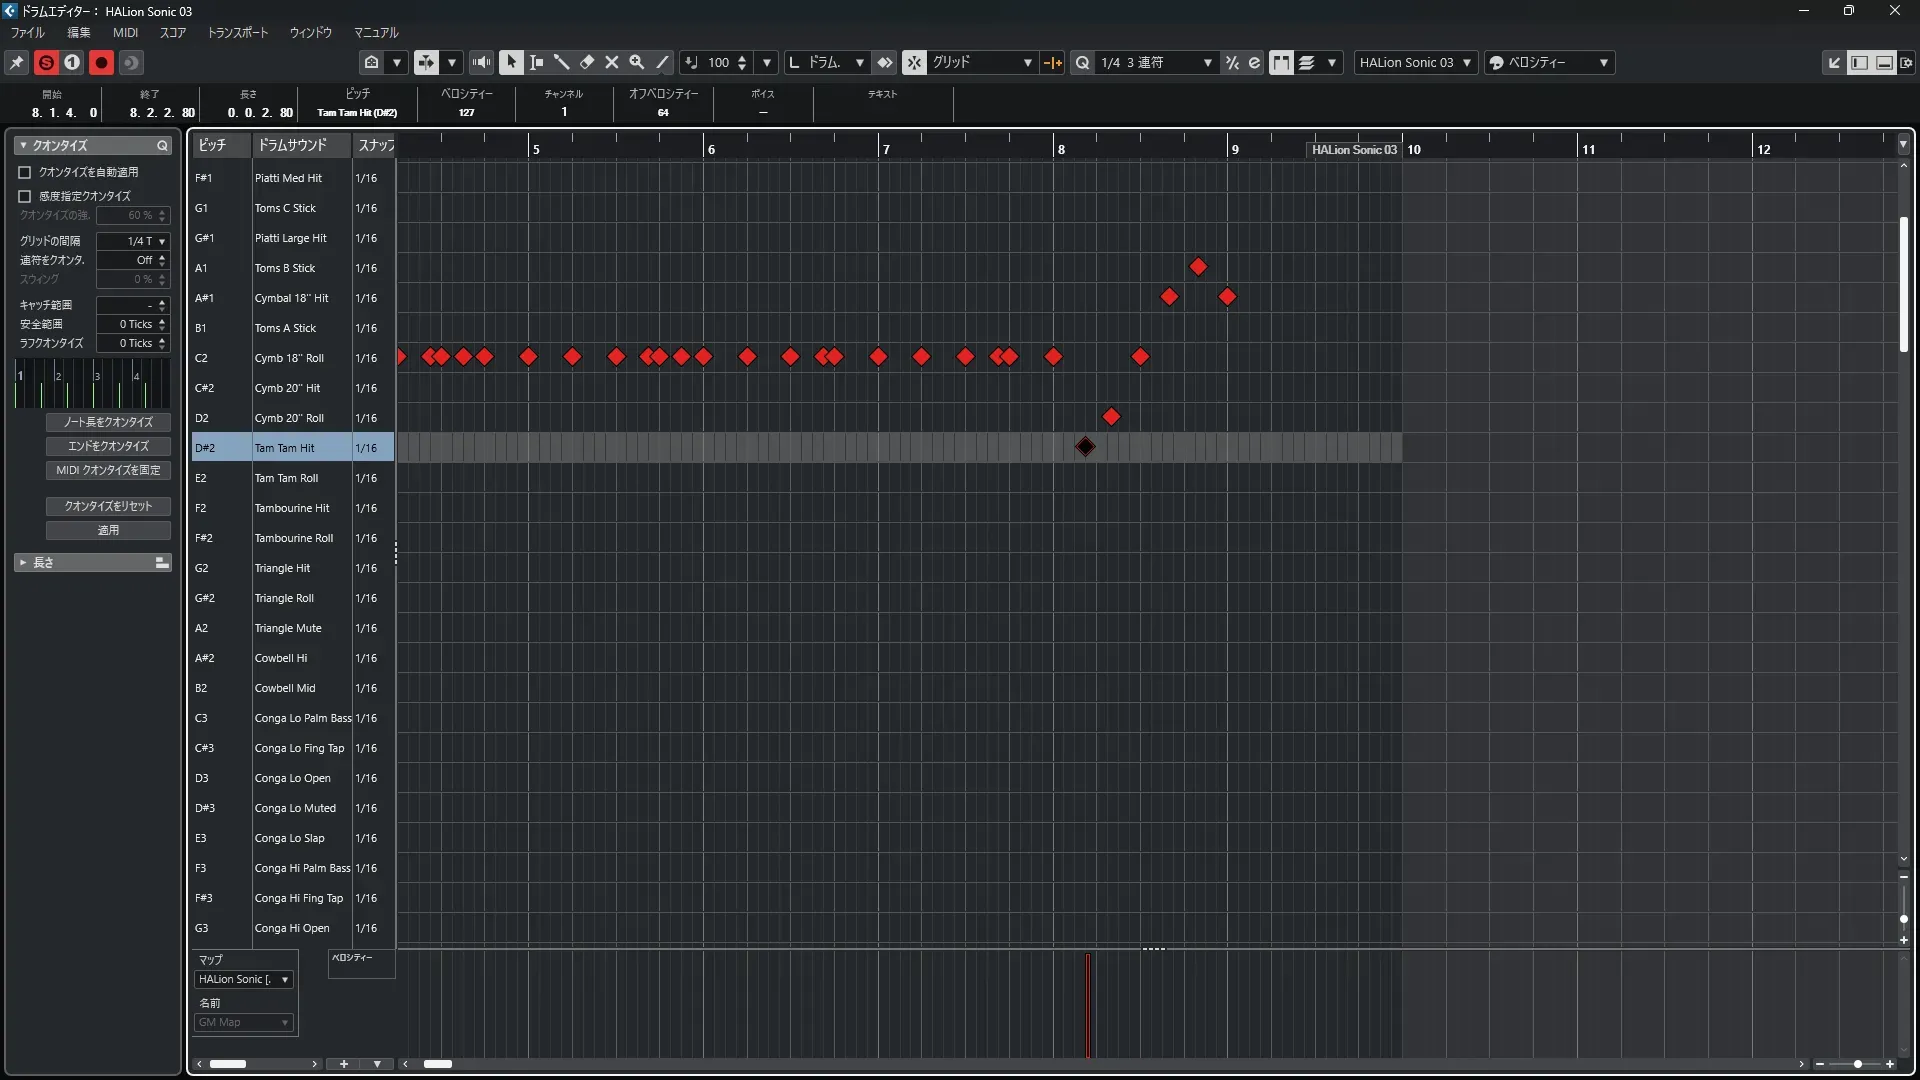Toggle acoustic feedback speaker icon
The image size is (1920, 1080).
pos(481,62)
